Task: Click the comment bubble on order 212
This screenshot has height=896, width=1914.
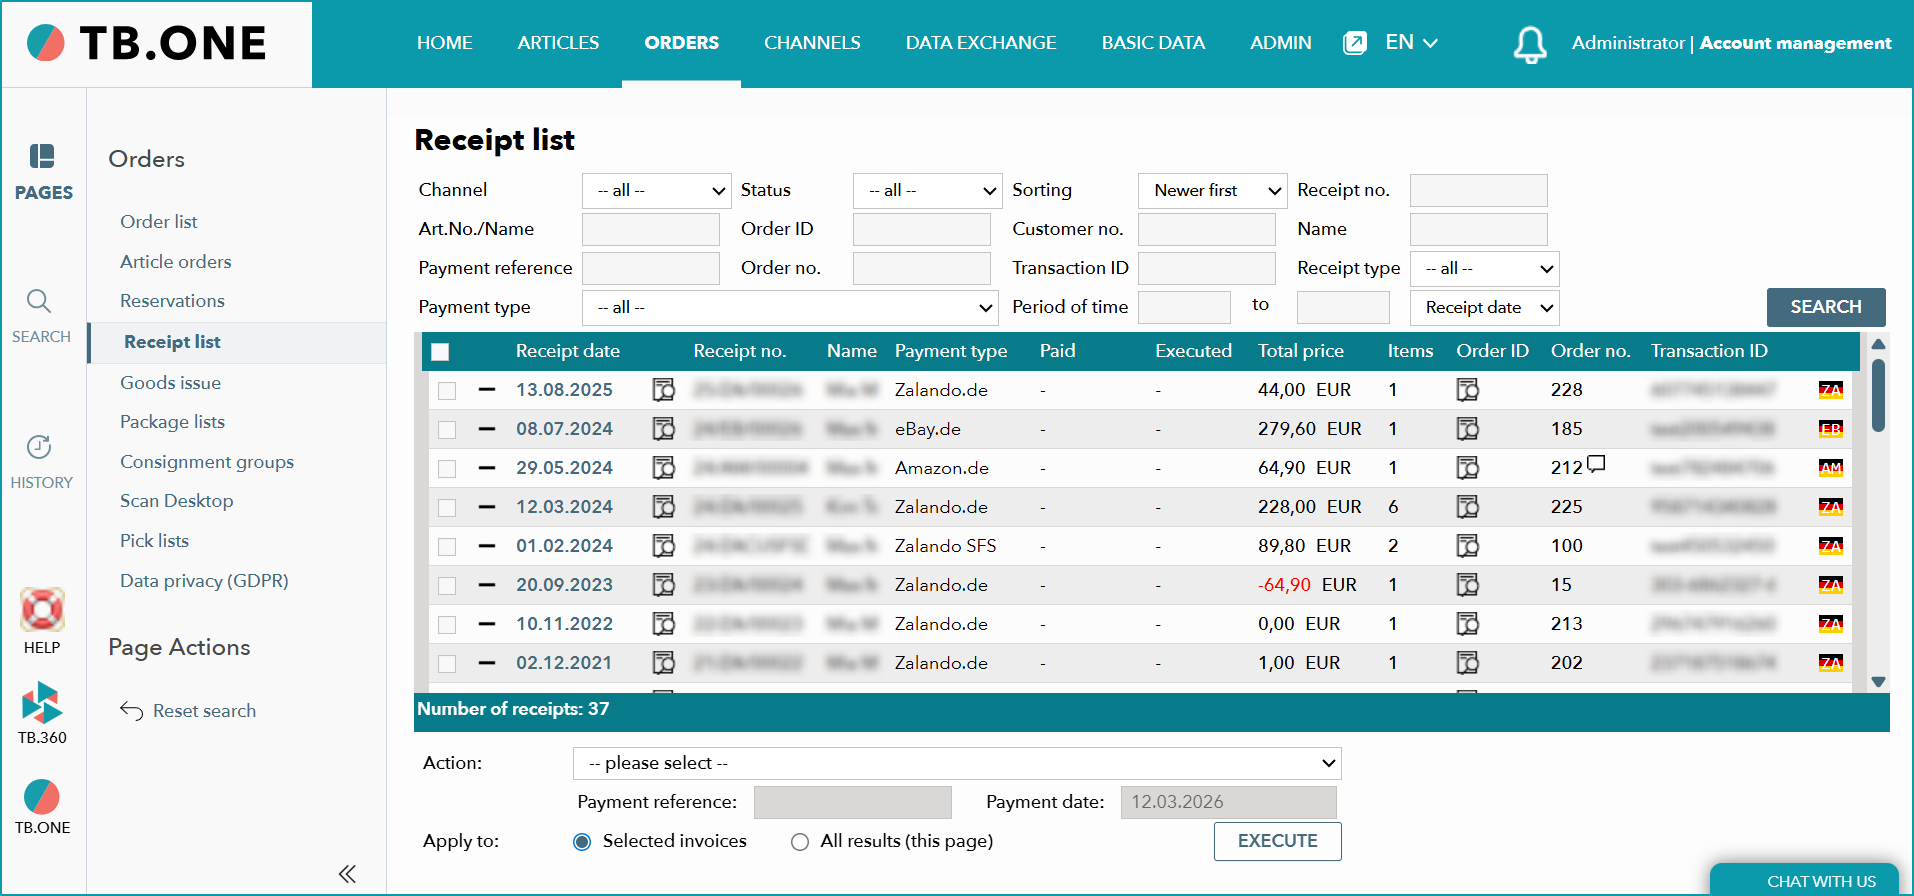Action: (x=1596, y=463)
